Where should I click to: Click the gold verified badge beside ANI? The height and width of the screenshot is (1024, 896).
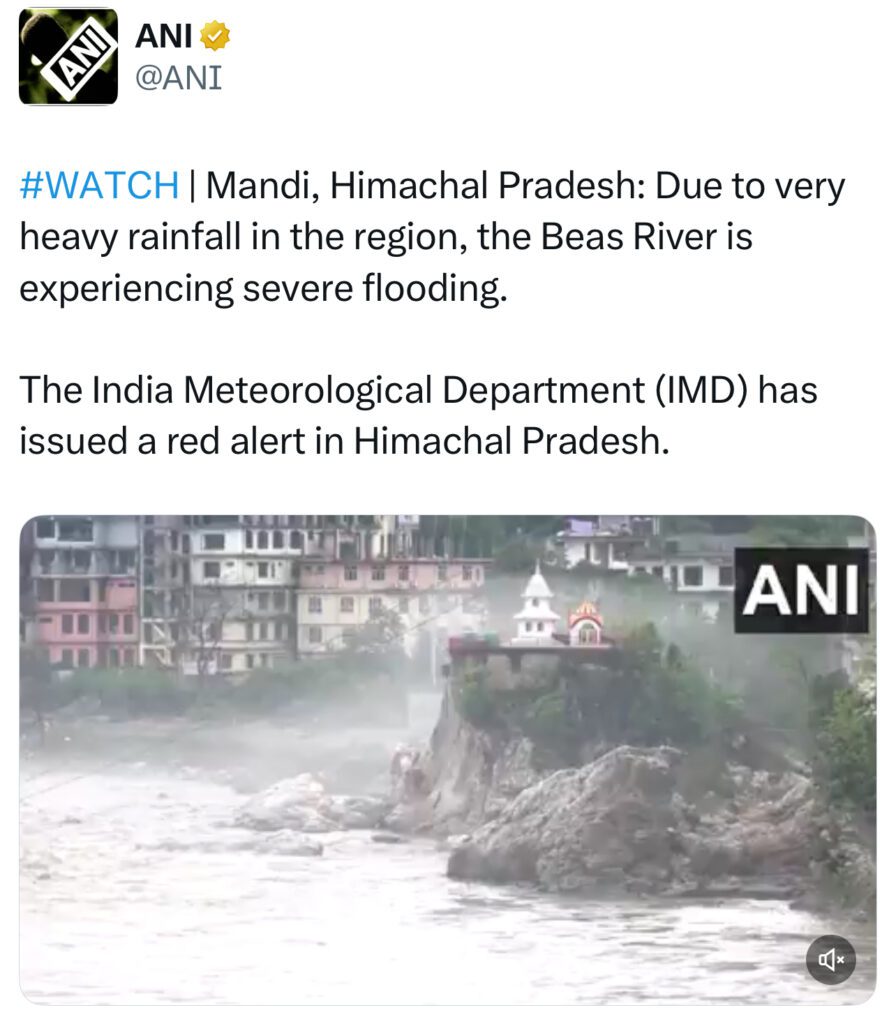pos(215,35)
